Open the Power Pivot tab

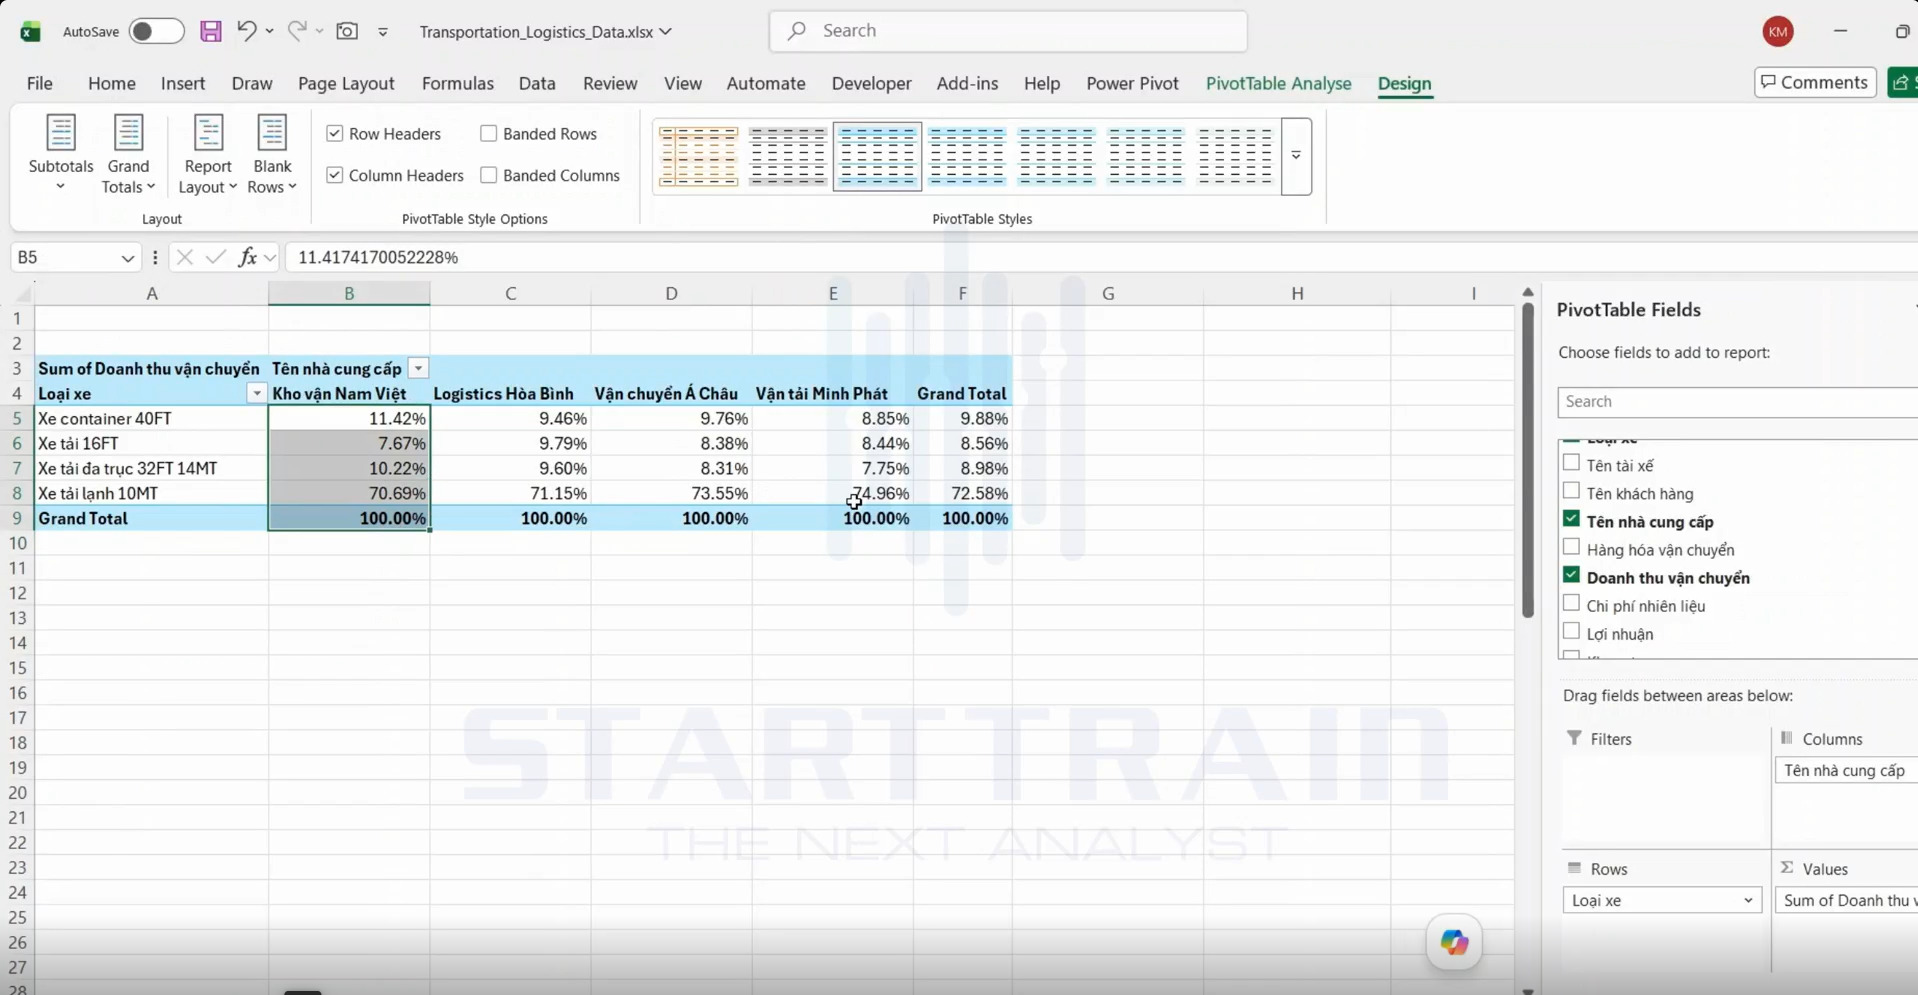tap(1132, 83)
